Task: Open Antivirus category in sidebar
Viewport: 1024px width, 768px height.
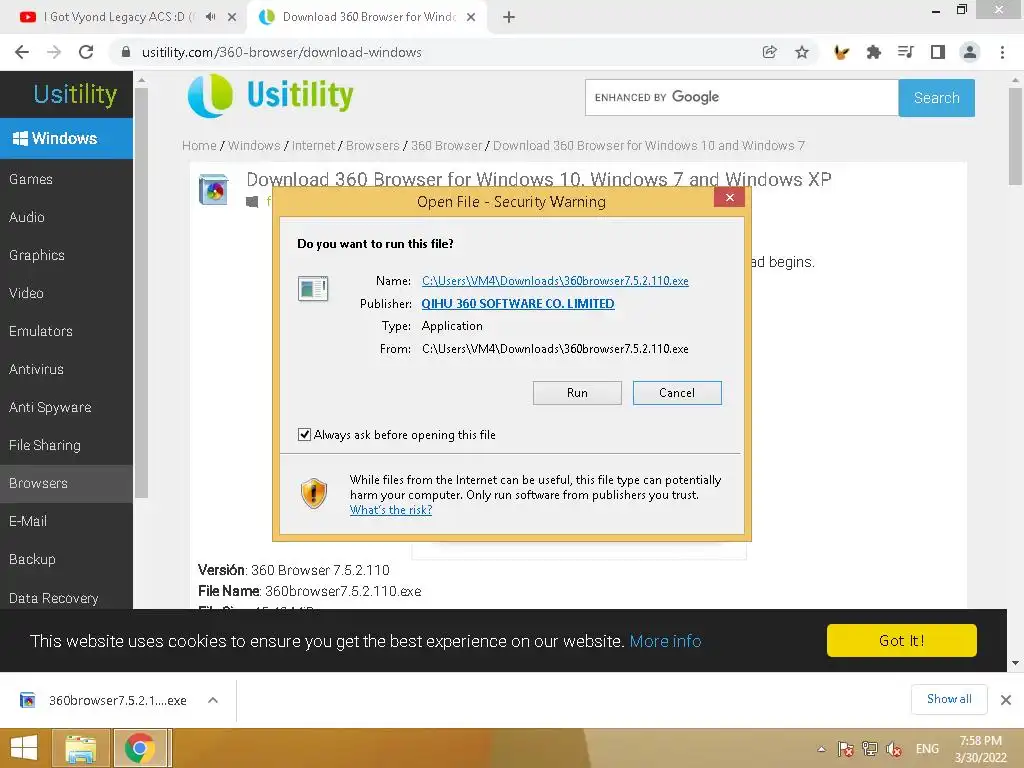Action: tap(66, 369)
